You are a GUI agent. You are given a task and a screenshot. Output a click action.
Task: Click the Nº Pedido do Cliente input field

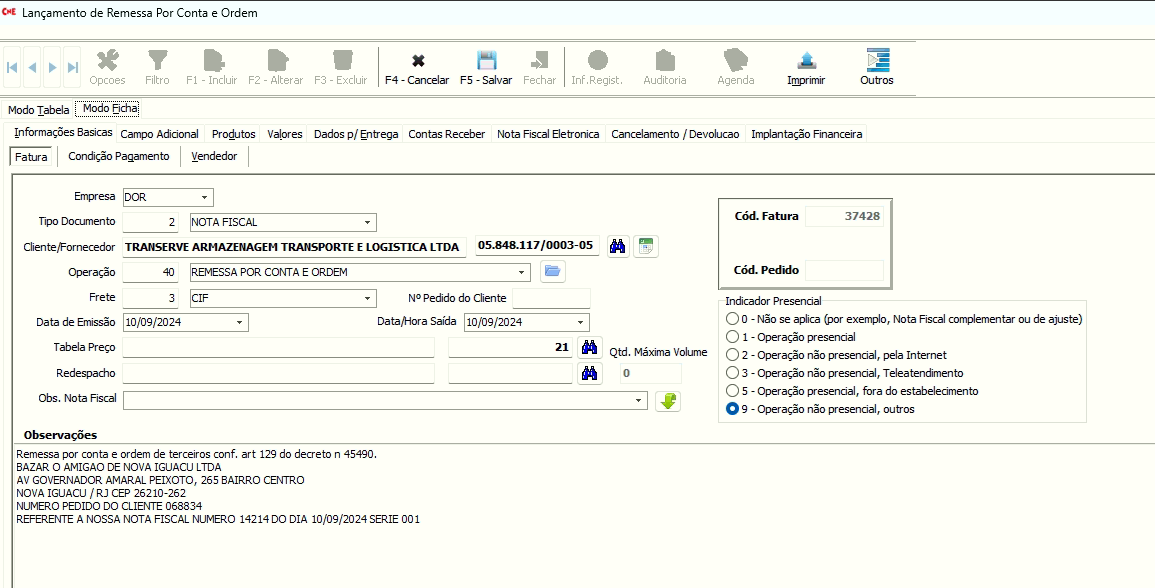tap(550, 298)
